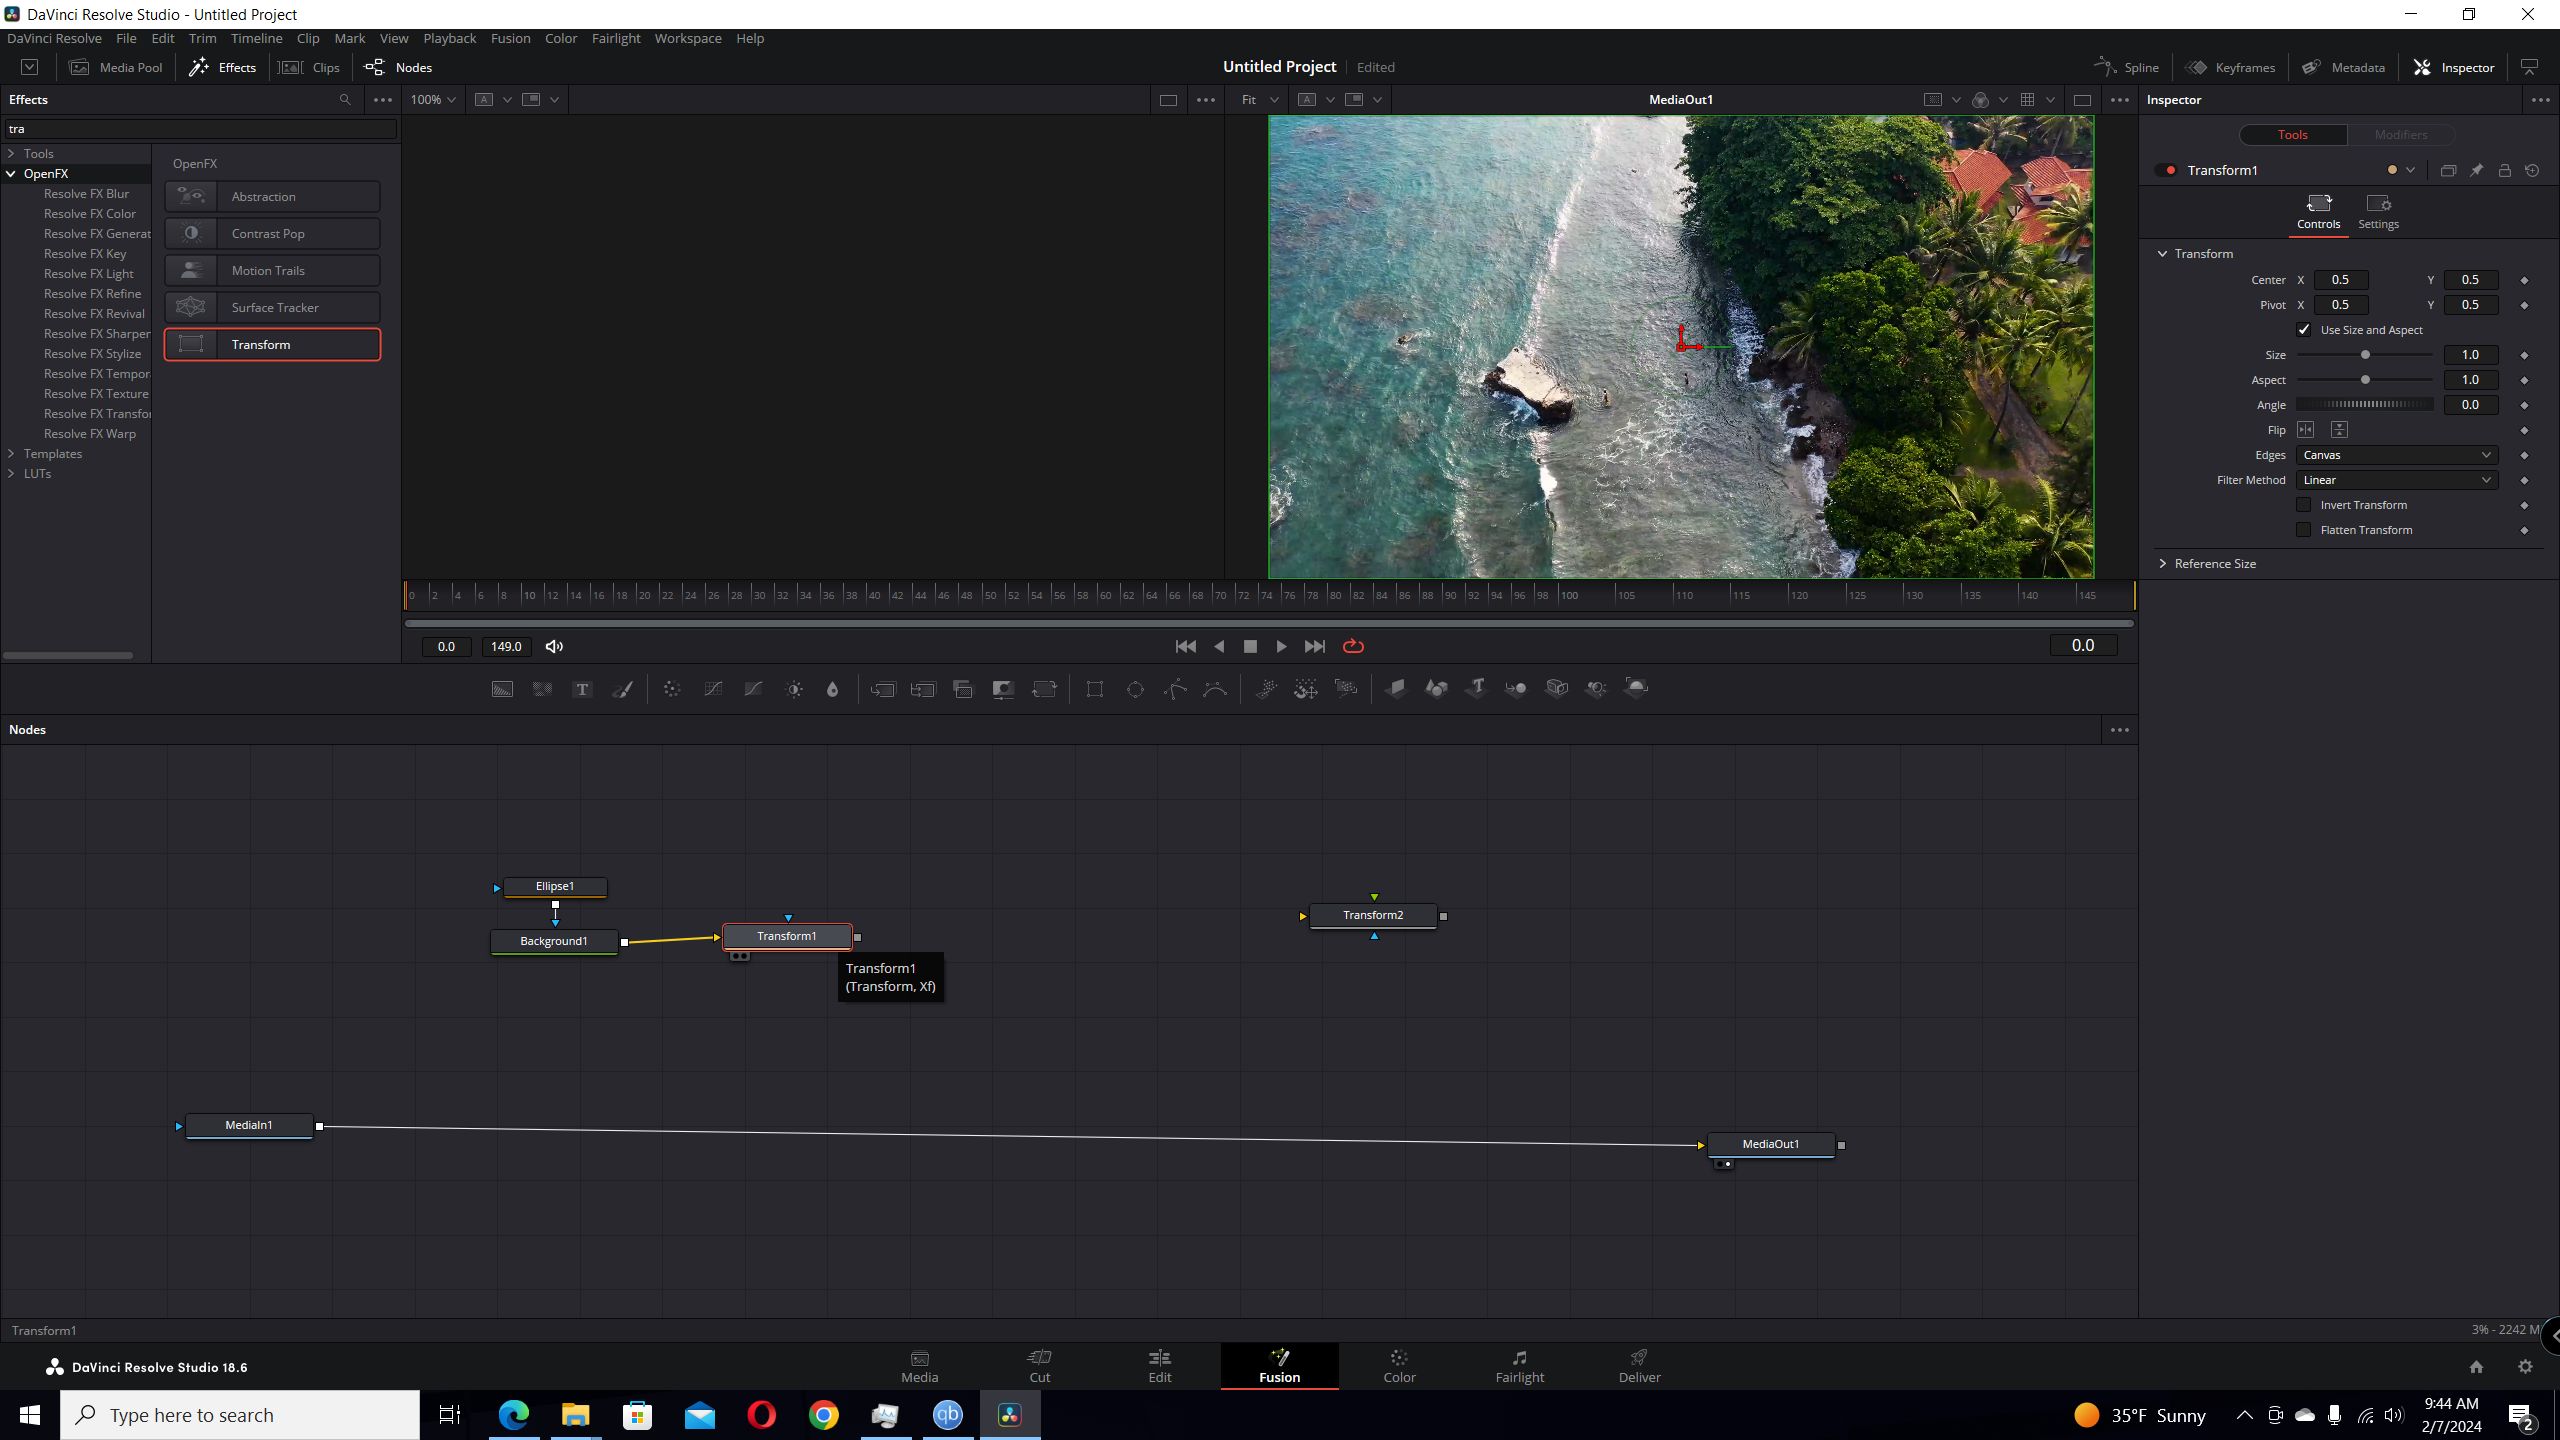The height and width of the screenshot is (1440, 2560).
Task: Adjust the Aspect slider handle
Action: 2365,380
